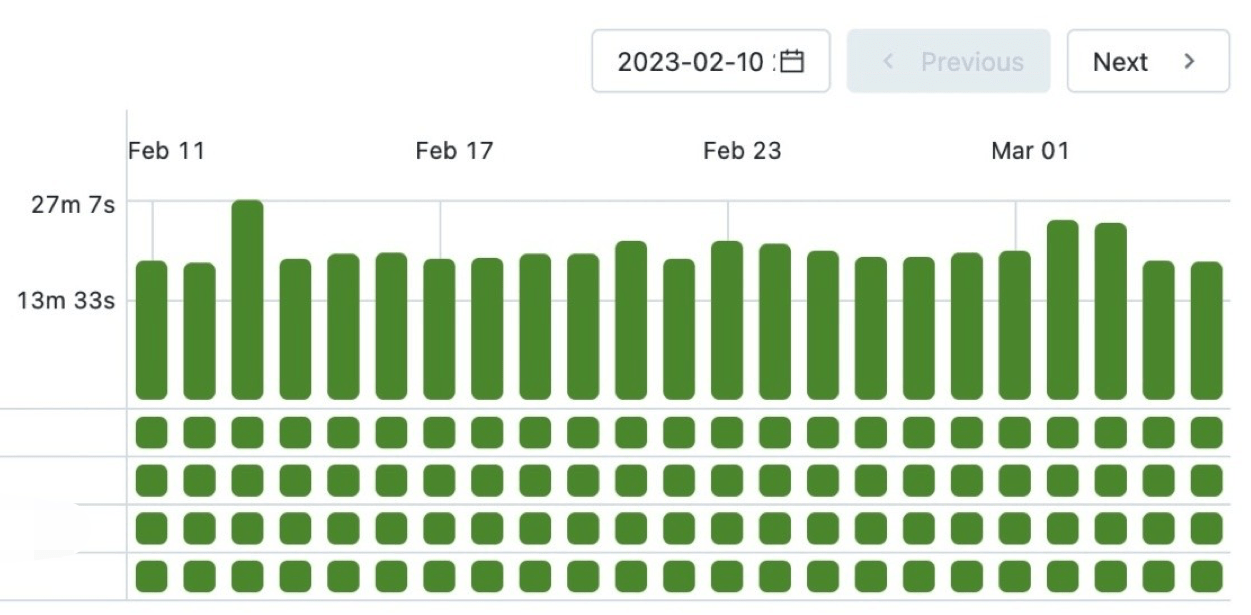Click the top-row task square in the last column
The height and width of the screenshot is (615, 1251).
click(1206, 433)
